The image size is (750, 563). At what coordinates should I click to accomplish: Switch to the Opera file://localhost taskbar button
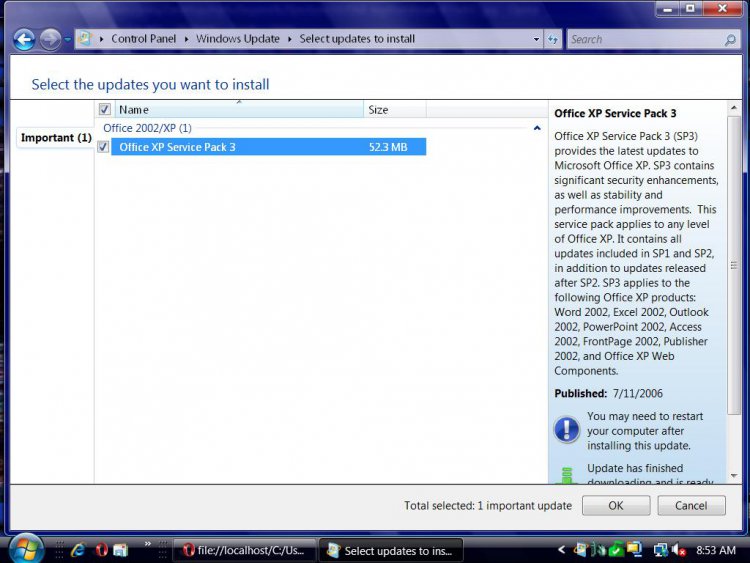(x=244, y=551)
